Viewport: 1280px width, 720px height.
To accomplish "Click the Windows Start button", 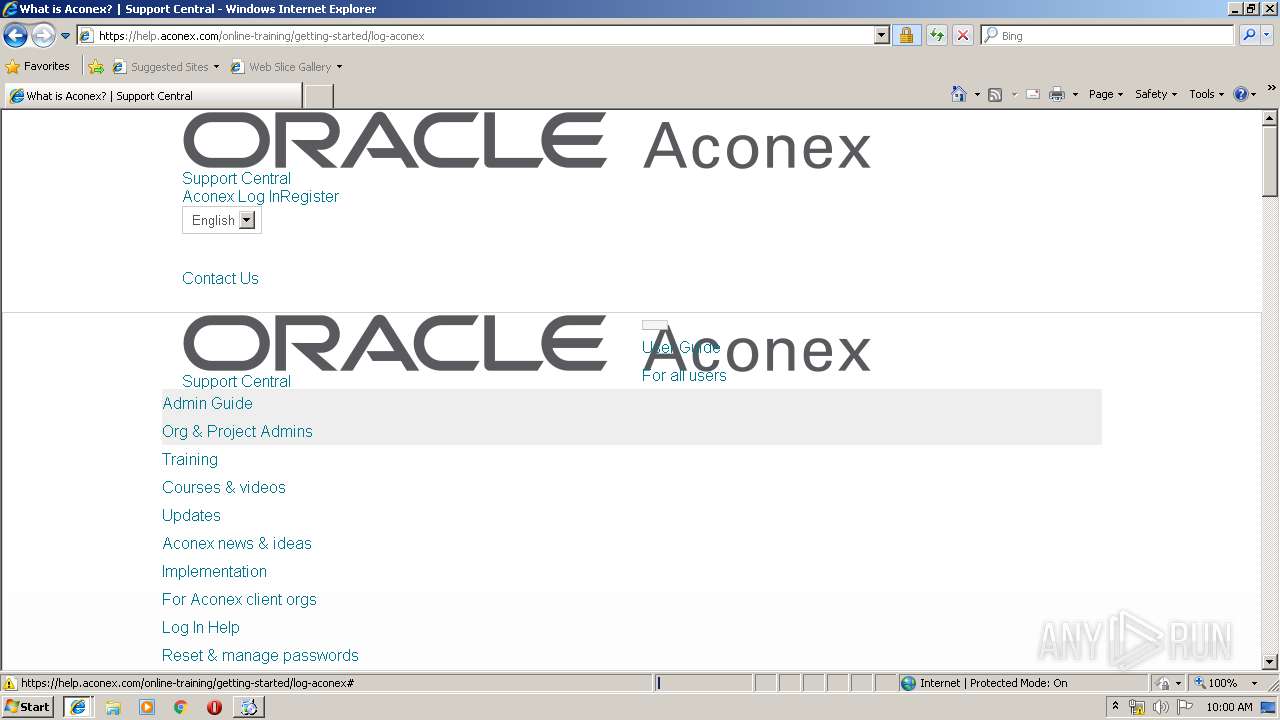I will 27,707.
